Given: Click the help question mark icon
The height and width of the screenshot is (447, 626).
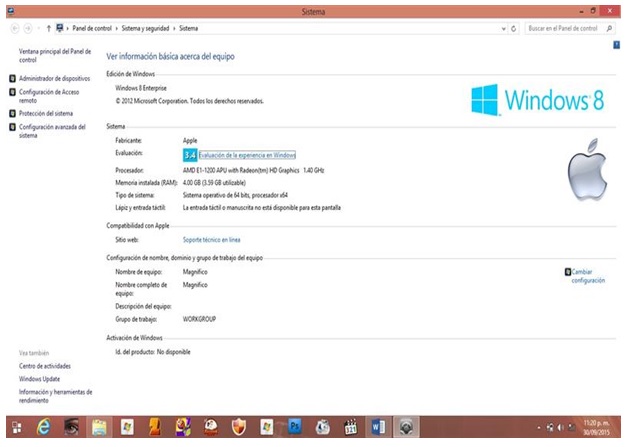Looking at the screenshot, I should 616,45.
